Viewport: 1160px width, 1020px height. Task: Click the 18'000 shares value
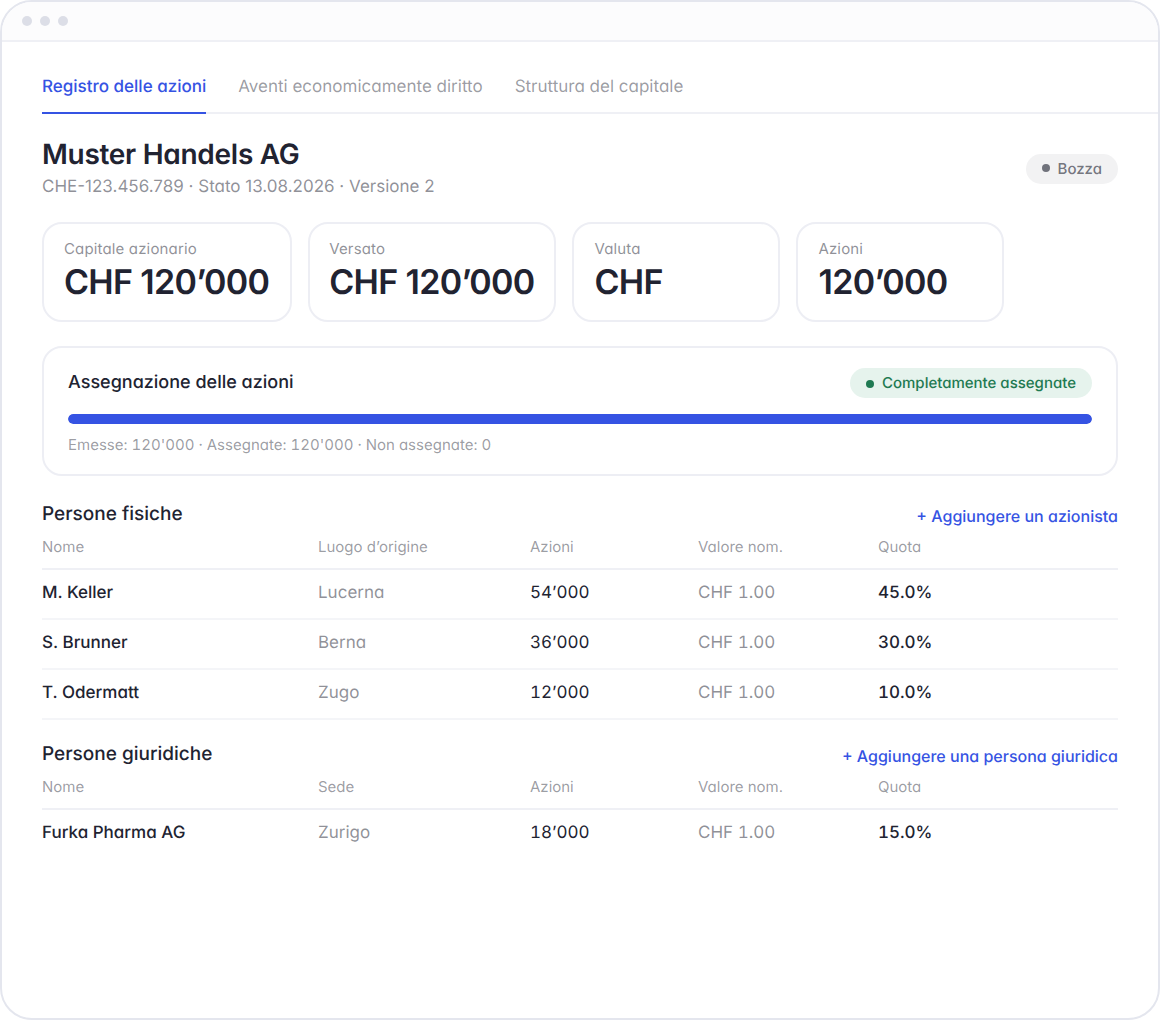[x=560, y=832]
